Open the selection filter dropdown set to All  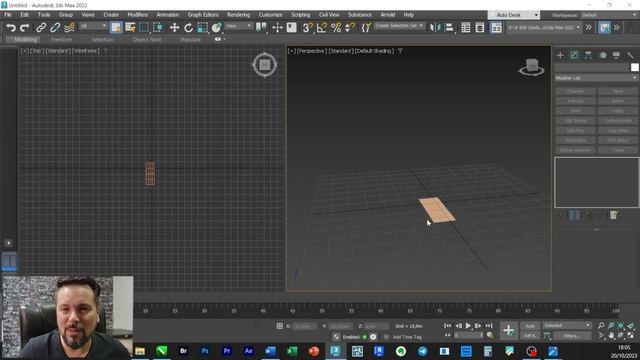tap(93, 26)
